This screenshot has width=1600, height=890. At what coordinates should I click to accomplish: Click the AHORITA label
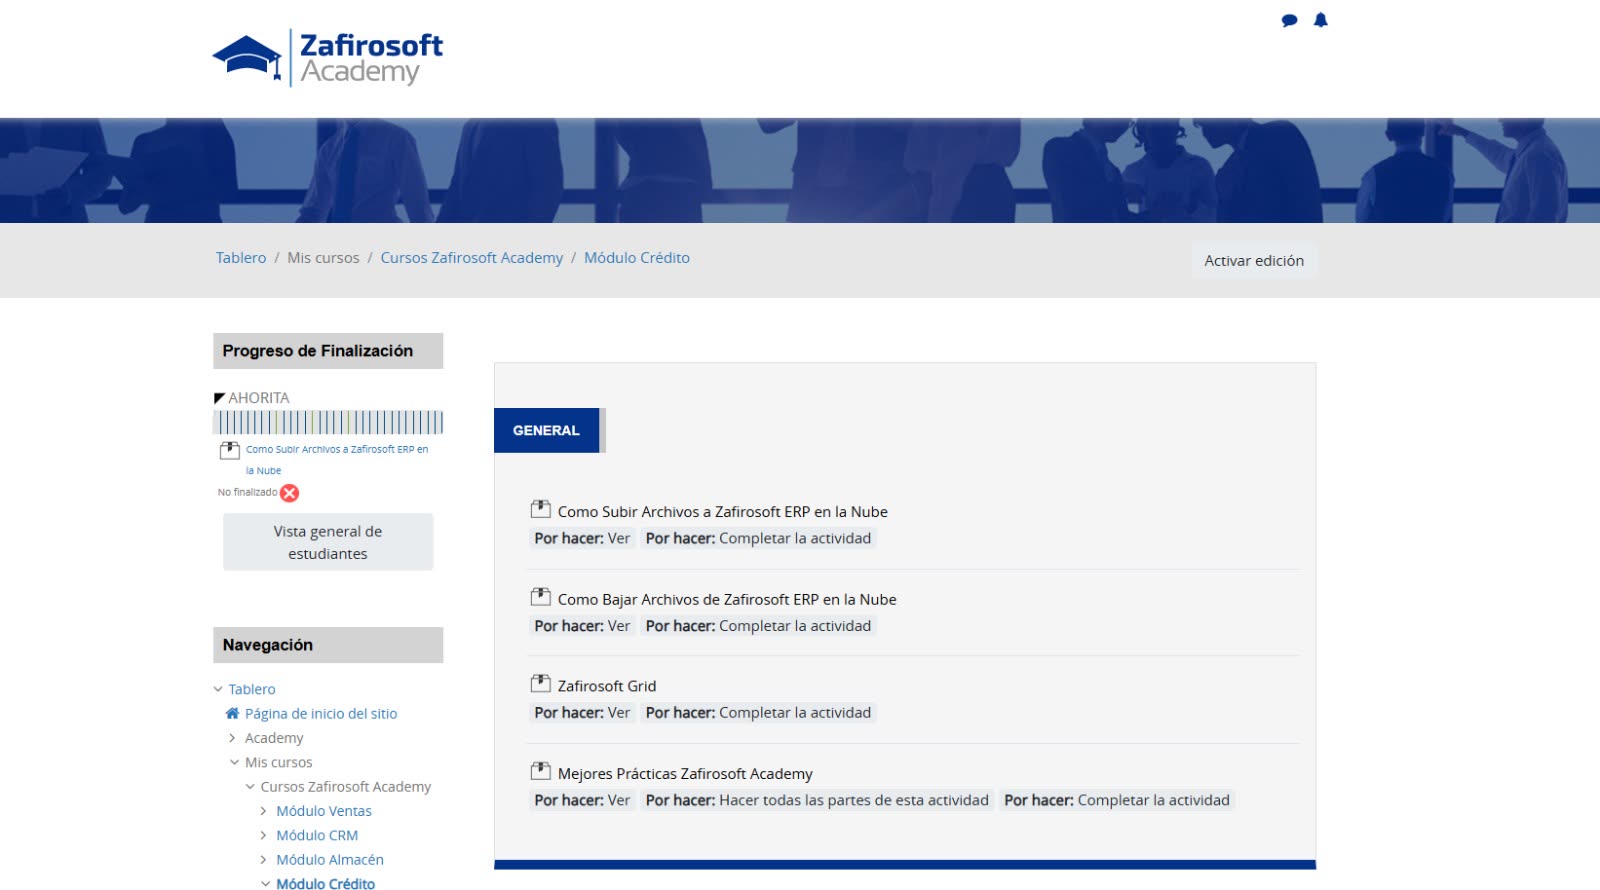(x=259, y=398)
